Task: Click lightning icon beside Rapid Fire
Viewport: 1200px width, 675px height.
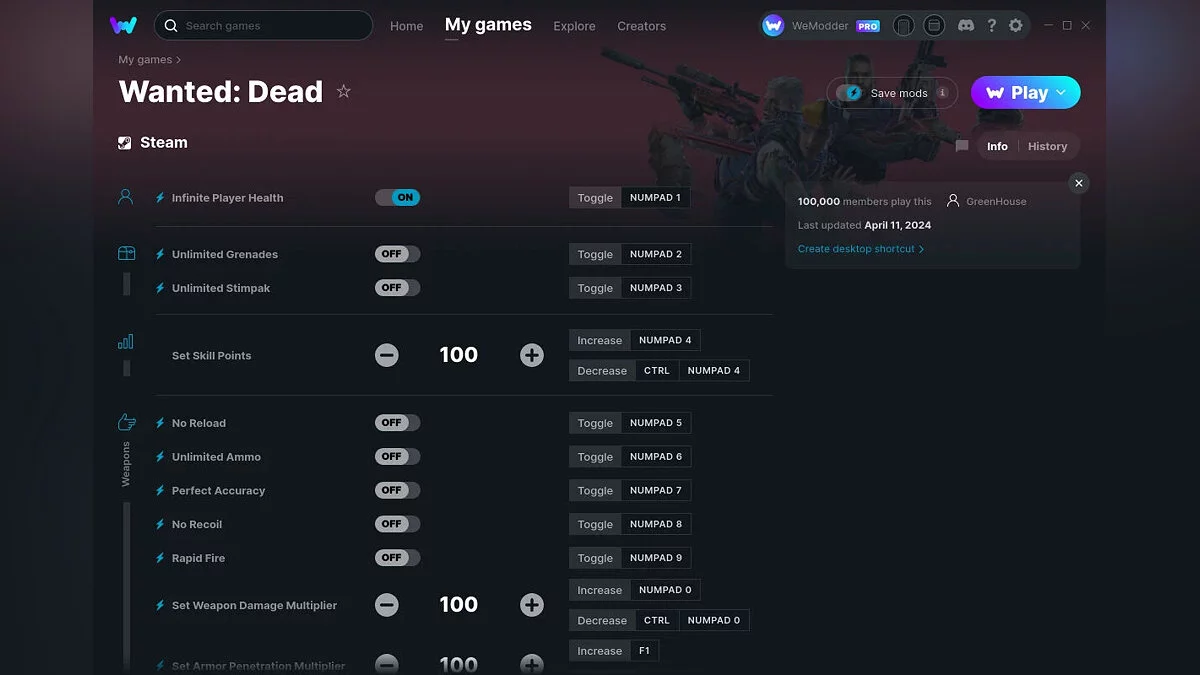Action: pyautogui.click(x=160, y=558)
